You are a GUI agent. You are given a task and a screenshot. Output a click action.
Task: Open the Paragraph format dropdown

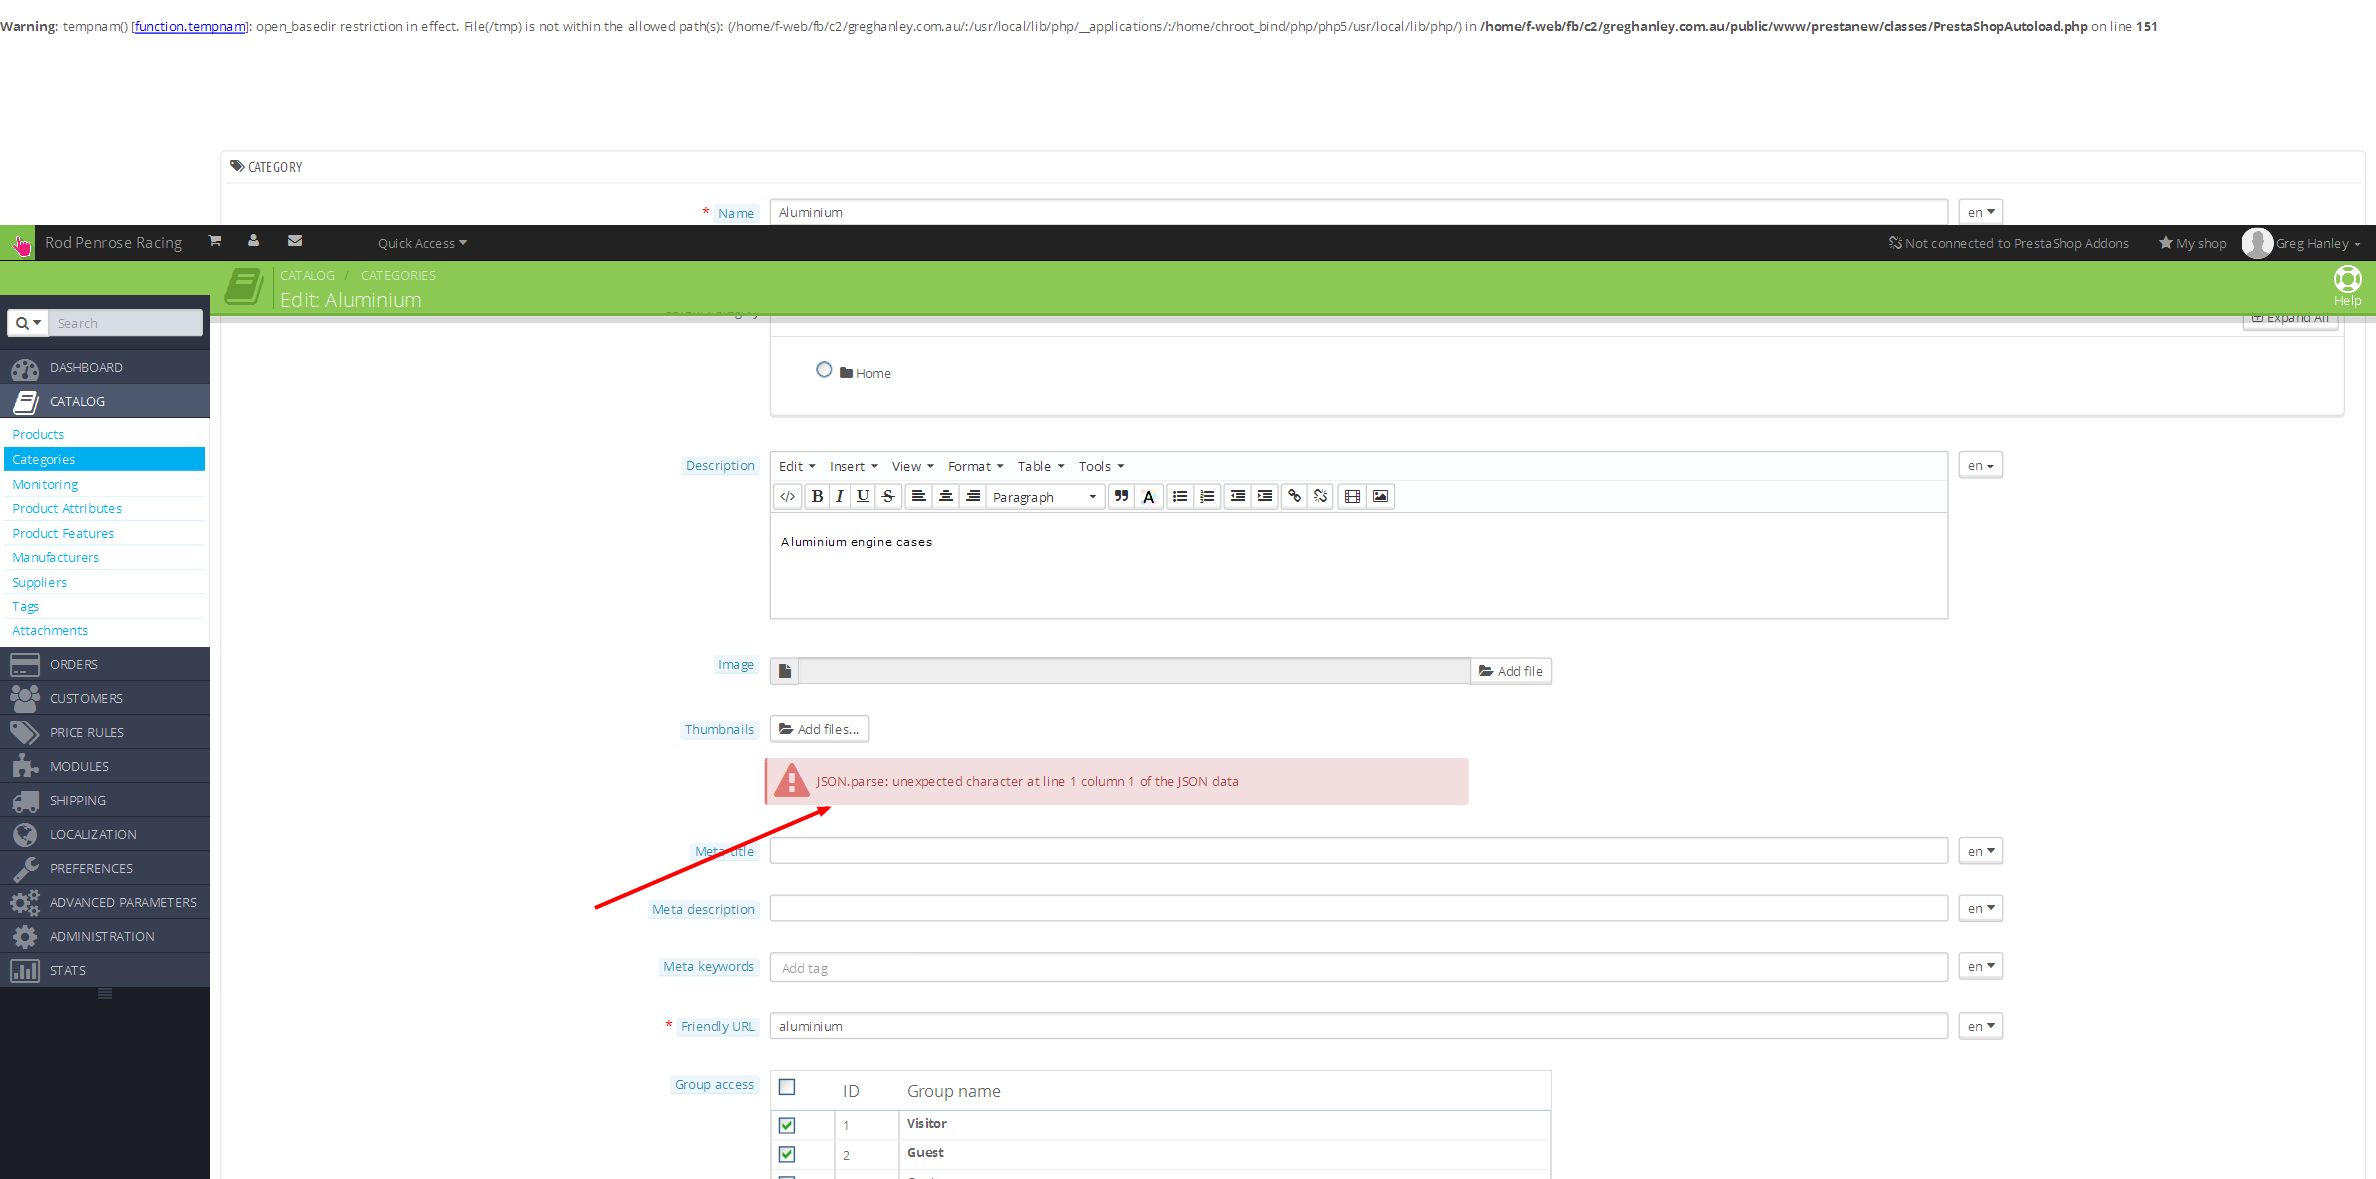pyautogui.click(x=1044, y=497)
